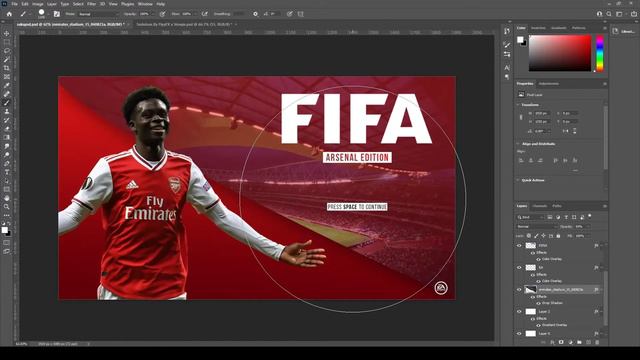Switch to the Swatches tab
Screen dimensions: 640x360
tap(538, 28)
